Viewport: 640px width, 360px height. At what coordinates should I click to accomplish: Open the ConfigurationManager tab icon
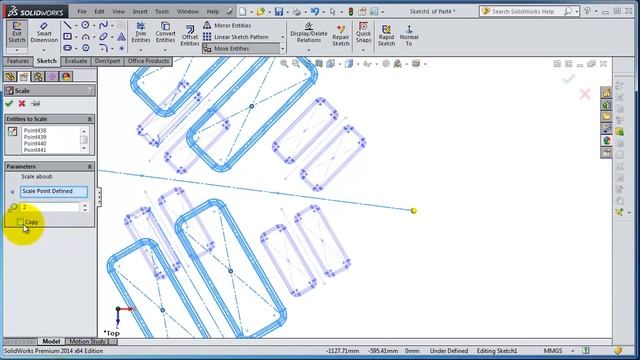[x=38, y=76]
